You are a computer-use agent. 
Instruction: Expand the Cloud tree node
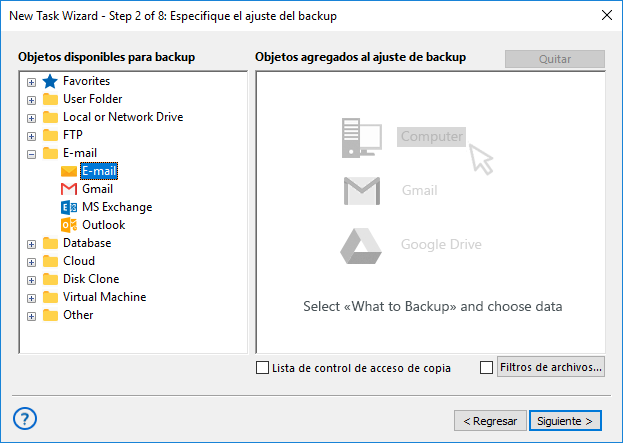[x=31, y=262]
